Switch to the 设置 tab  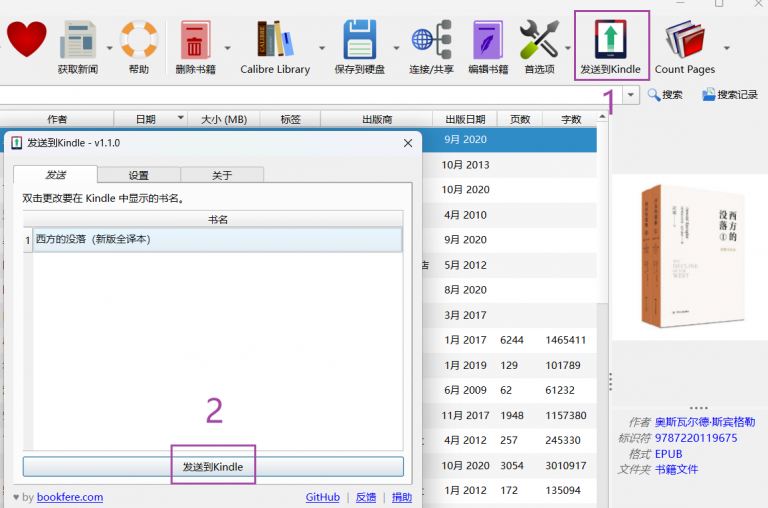[x=139, y=175]
